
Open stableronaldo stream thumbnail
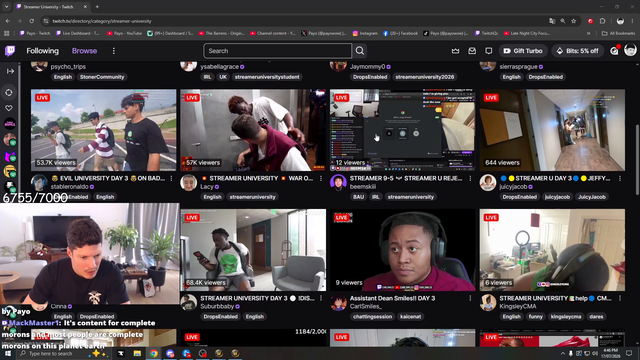104,130
